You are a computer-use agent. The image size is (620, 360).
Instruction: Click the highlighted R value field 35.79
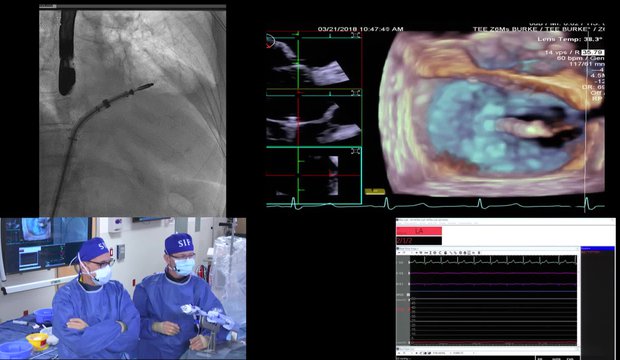click(x=593, y=52)
